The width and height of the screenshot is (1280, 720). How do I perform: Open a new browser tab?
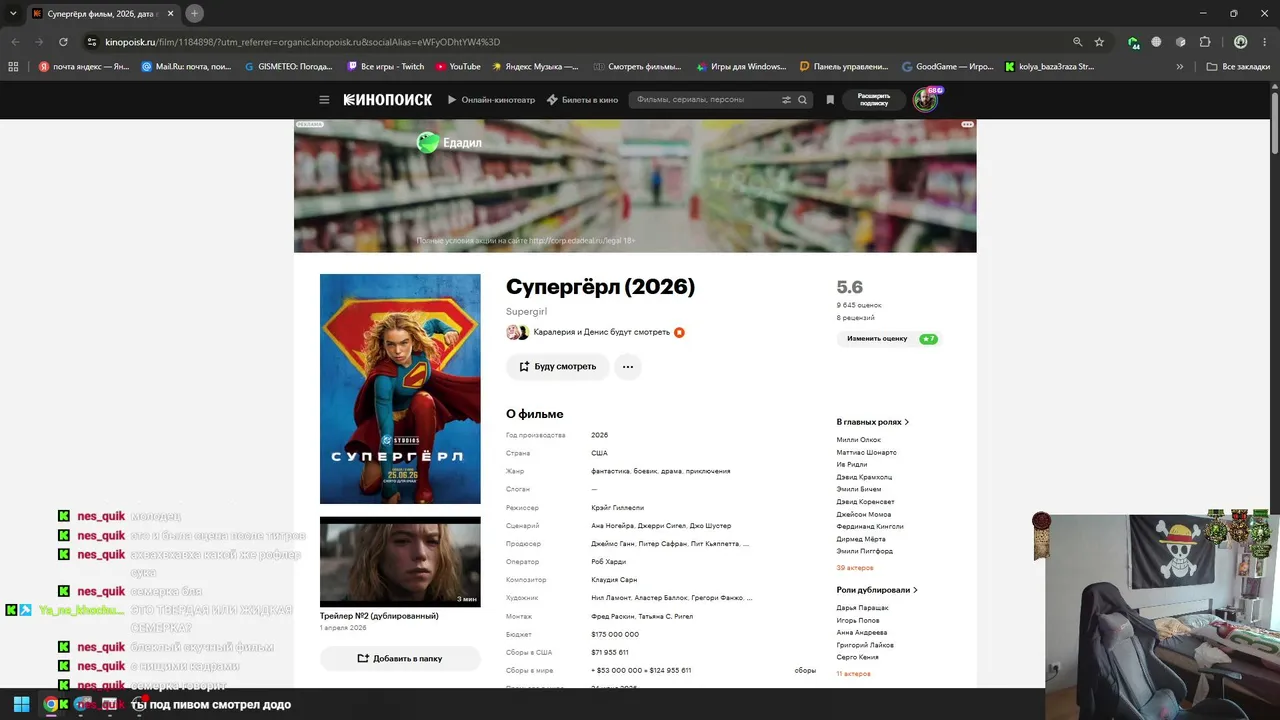[195, 13]
